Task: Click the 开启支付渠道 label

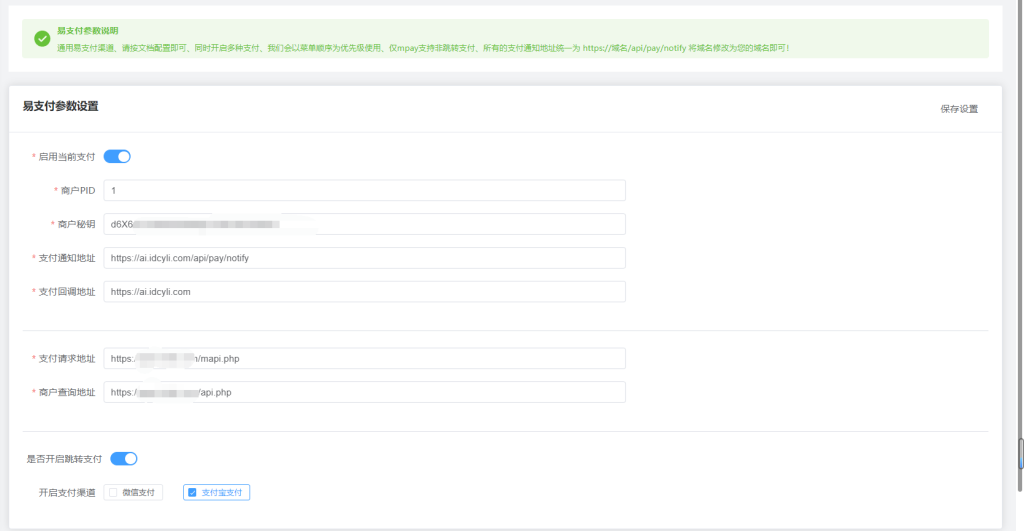Action: (66, 492)
